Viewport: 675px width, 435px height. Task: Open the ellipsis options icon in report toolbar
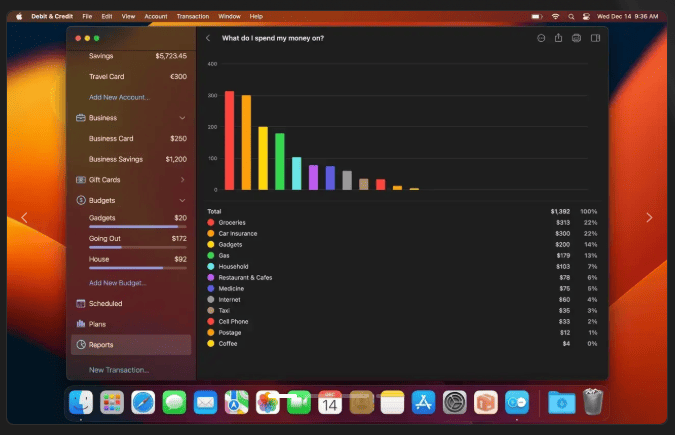541,38
